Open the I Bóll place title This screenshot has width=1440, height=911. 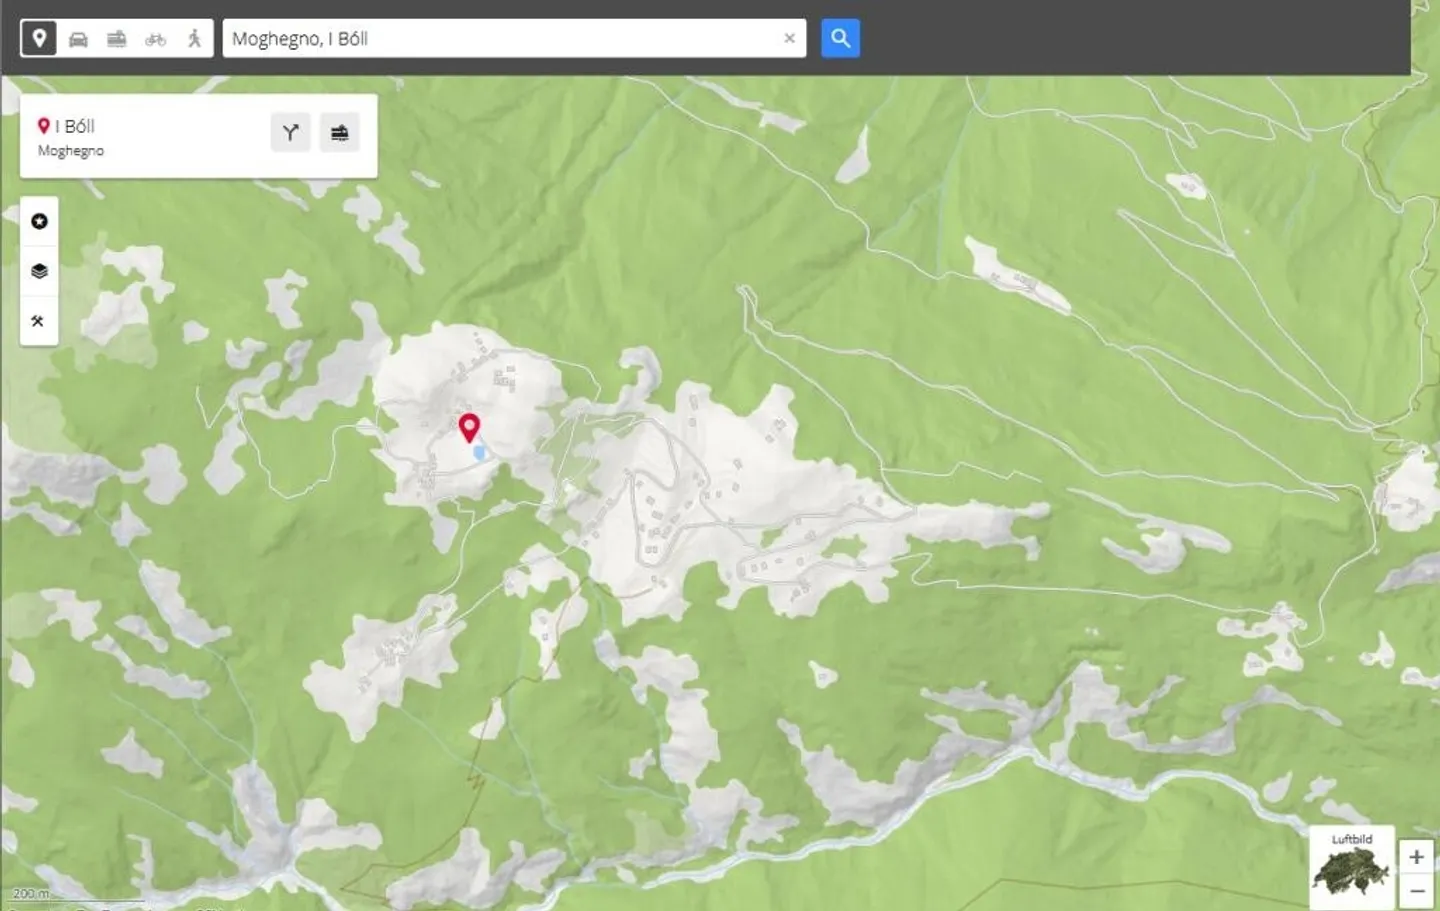[x=75, y=126]
